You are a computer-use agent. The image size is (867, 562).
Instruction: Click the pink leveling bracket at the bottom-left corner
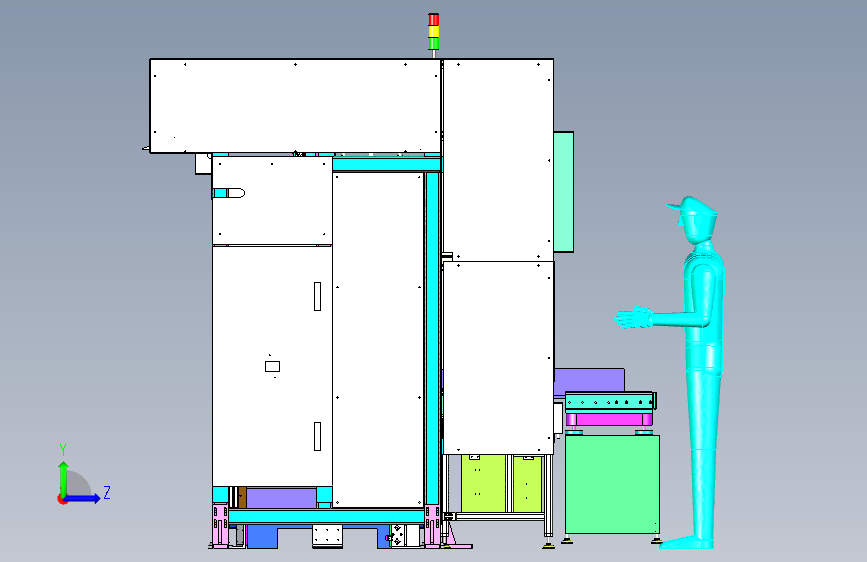tap(220, 526)
